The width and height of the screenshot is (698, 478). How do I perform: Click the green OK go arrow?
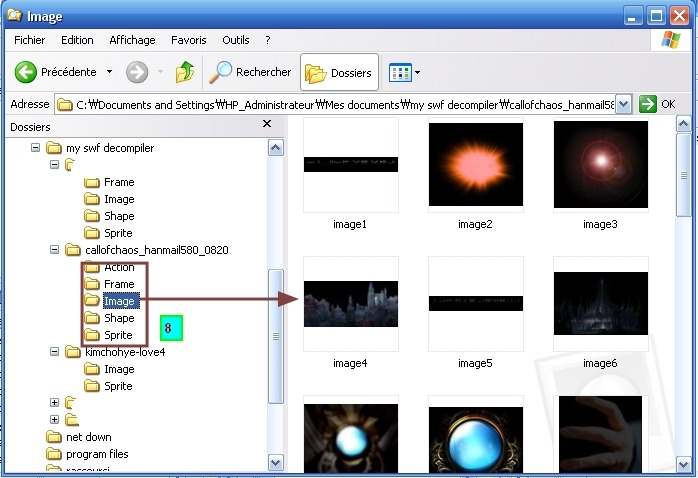(x=648, y=104)
